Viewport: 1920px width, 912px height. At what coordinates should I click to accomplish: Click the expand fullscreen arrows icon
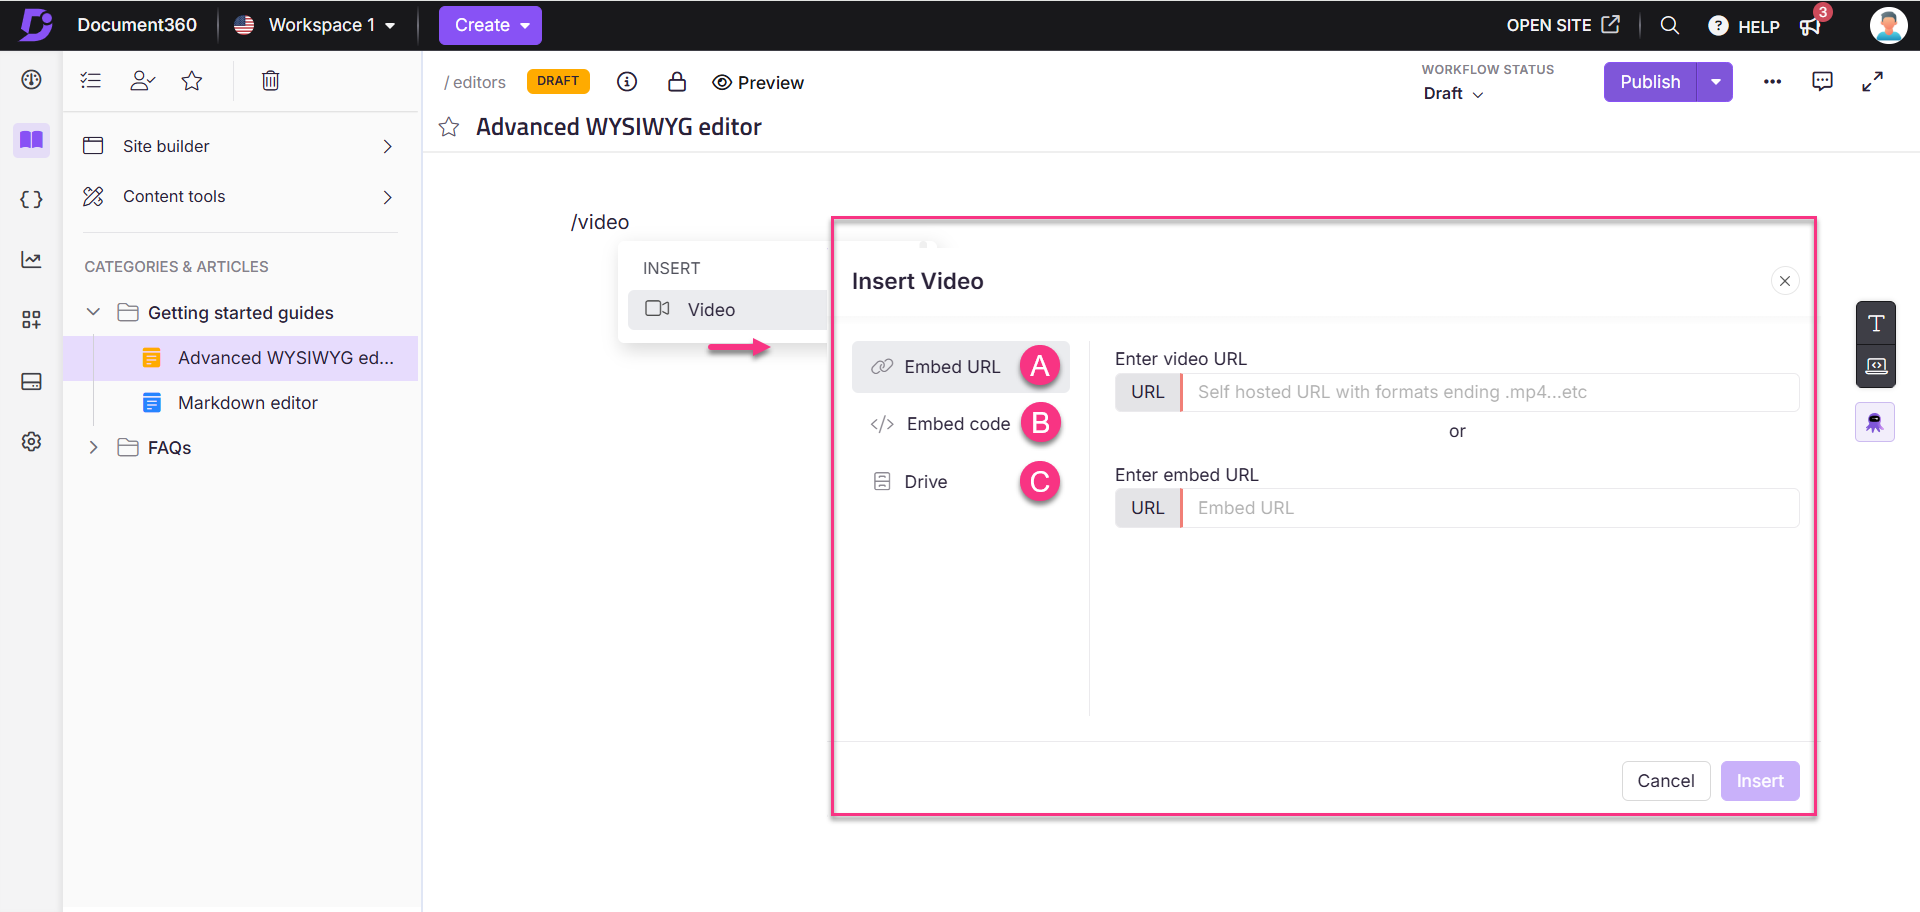(x=1872, y=82)
